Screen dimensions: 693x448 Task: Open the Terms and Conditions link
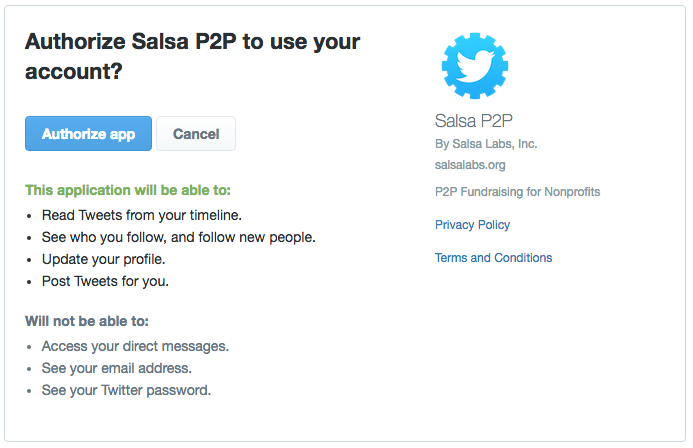pos(493,258)
